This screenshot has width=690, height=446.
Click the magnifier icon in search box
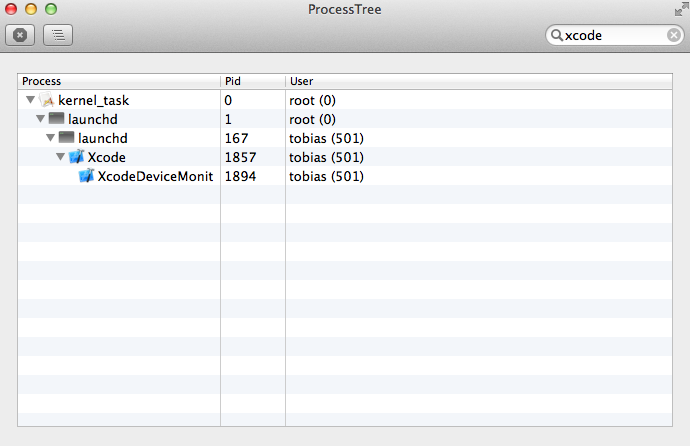[556, 35]
